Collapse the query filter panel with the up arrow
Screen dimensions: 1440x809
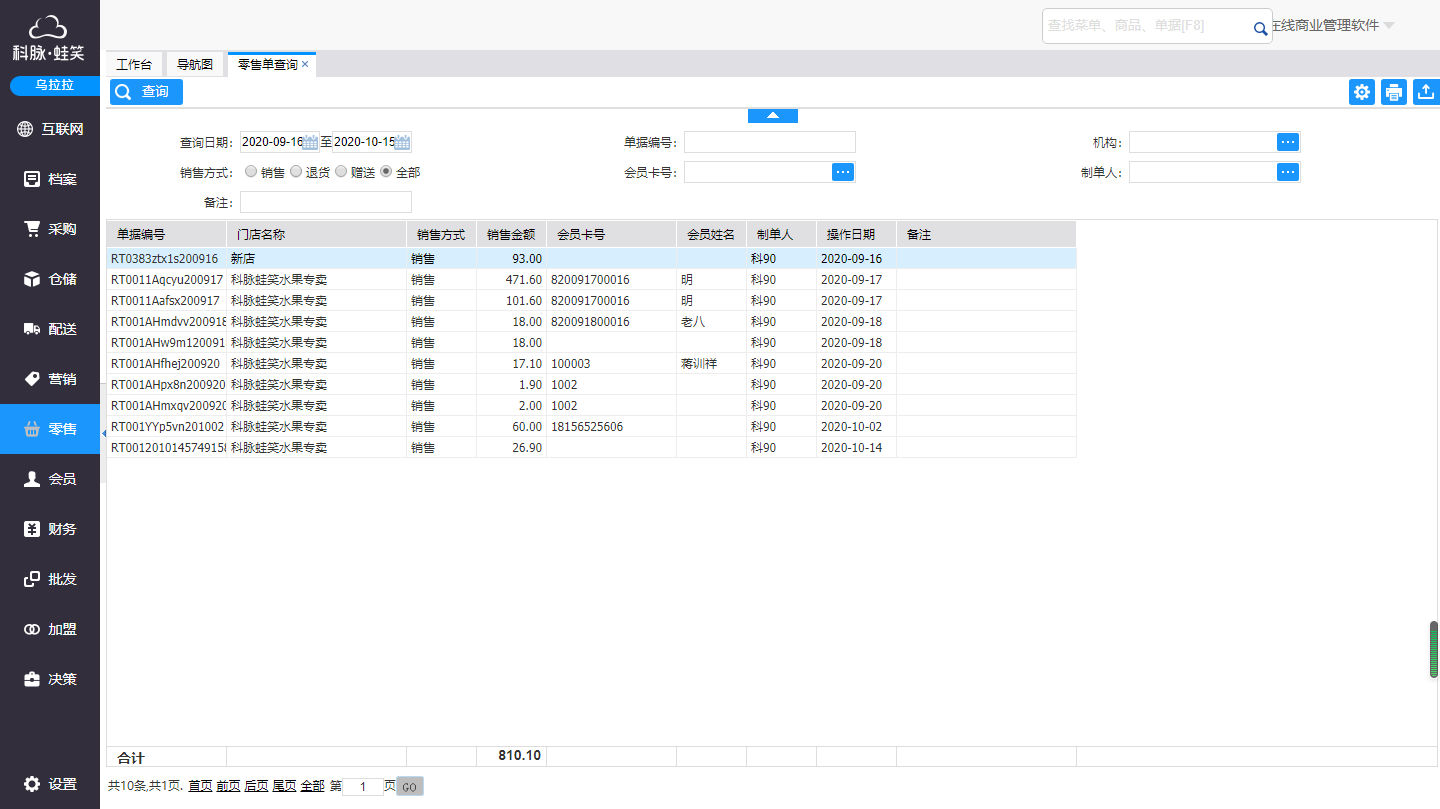click(x=773, y=116)
